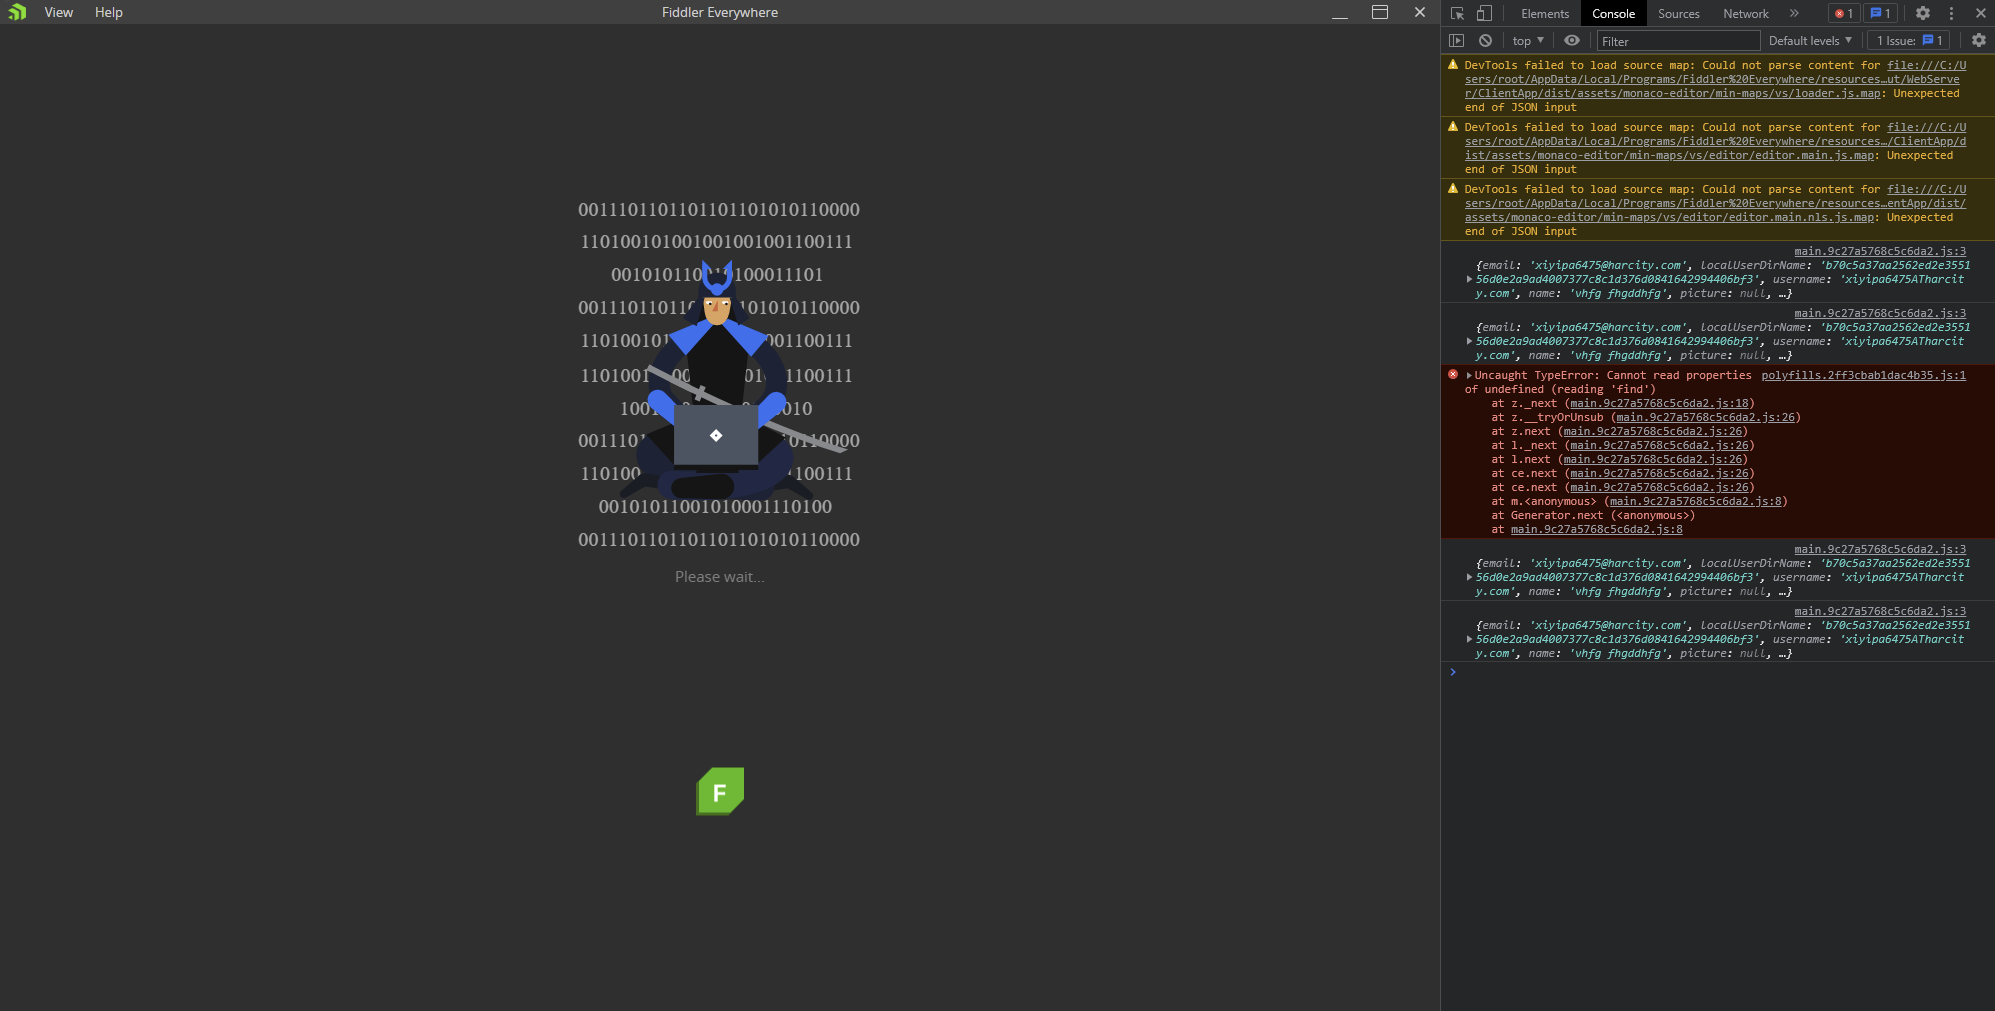Open loader.js.map file link in first warning
The height and width of the screenshot is (1011, 1995).
(x=1715, y=80)
